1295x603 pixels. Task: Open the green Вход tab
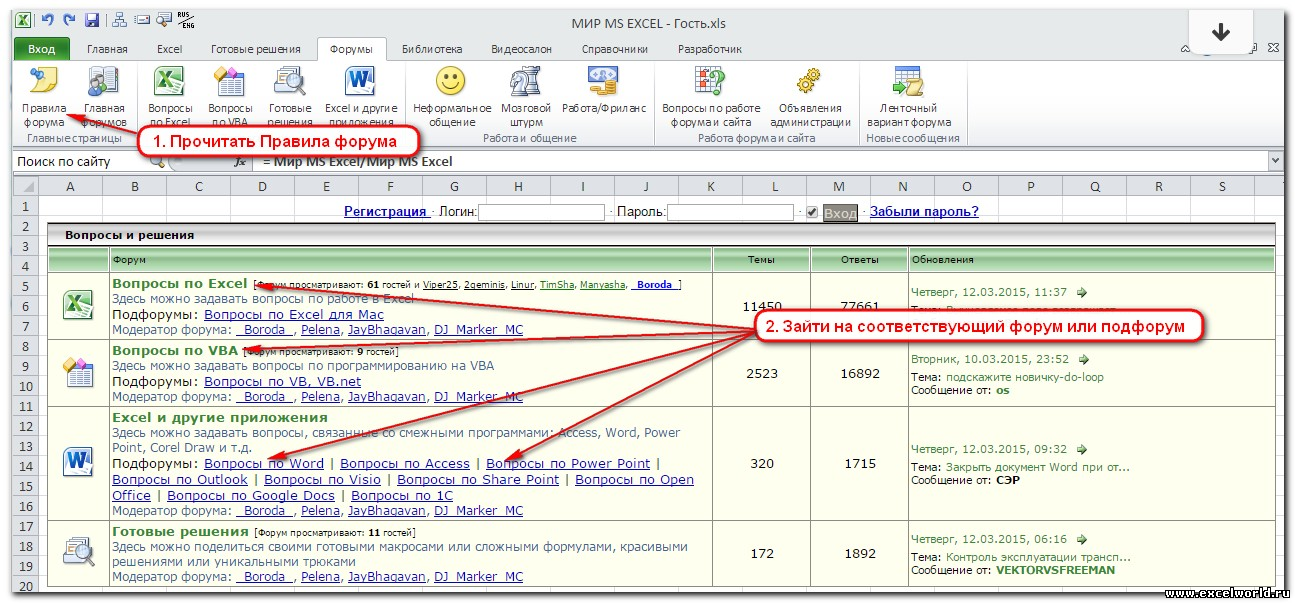point(42,49)
